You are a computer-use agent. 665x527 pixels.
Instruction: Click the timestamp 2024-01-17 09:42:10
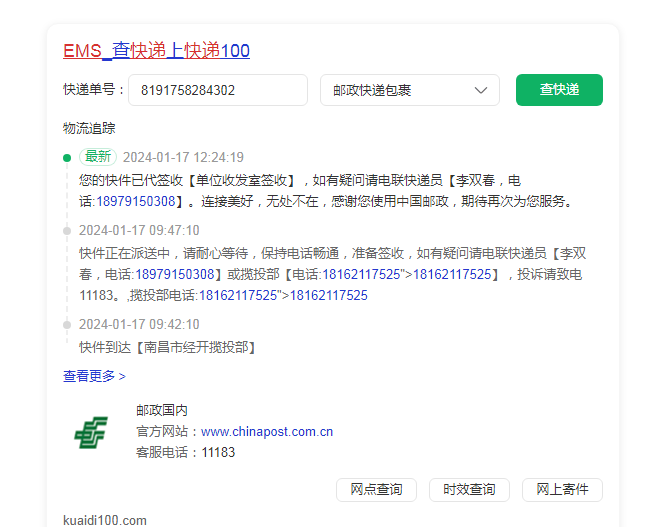pos(139,324)
